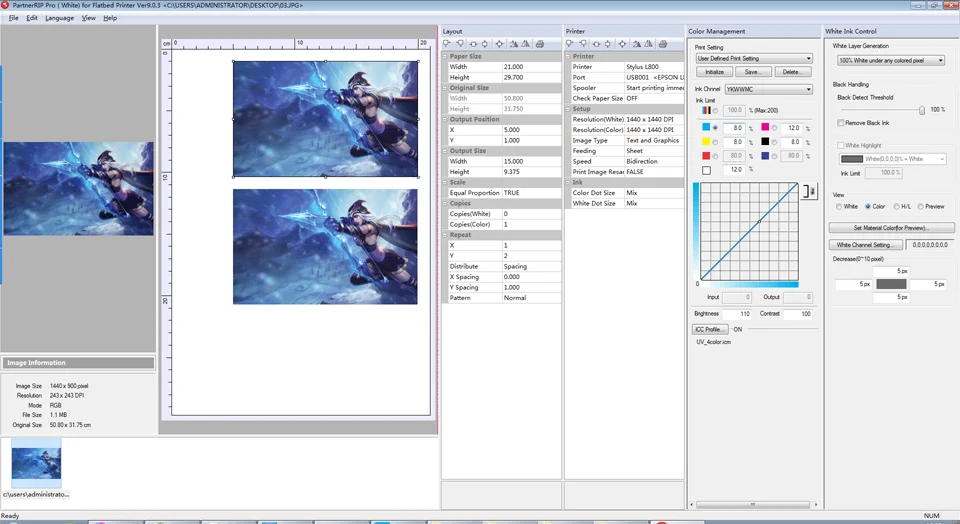Open the User Defined Print Setting dropdown
The width and height of the screenshot is (960, 524).
coord(754,59)
